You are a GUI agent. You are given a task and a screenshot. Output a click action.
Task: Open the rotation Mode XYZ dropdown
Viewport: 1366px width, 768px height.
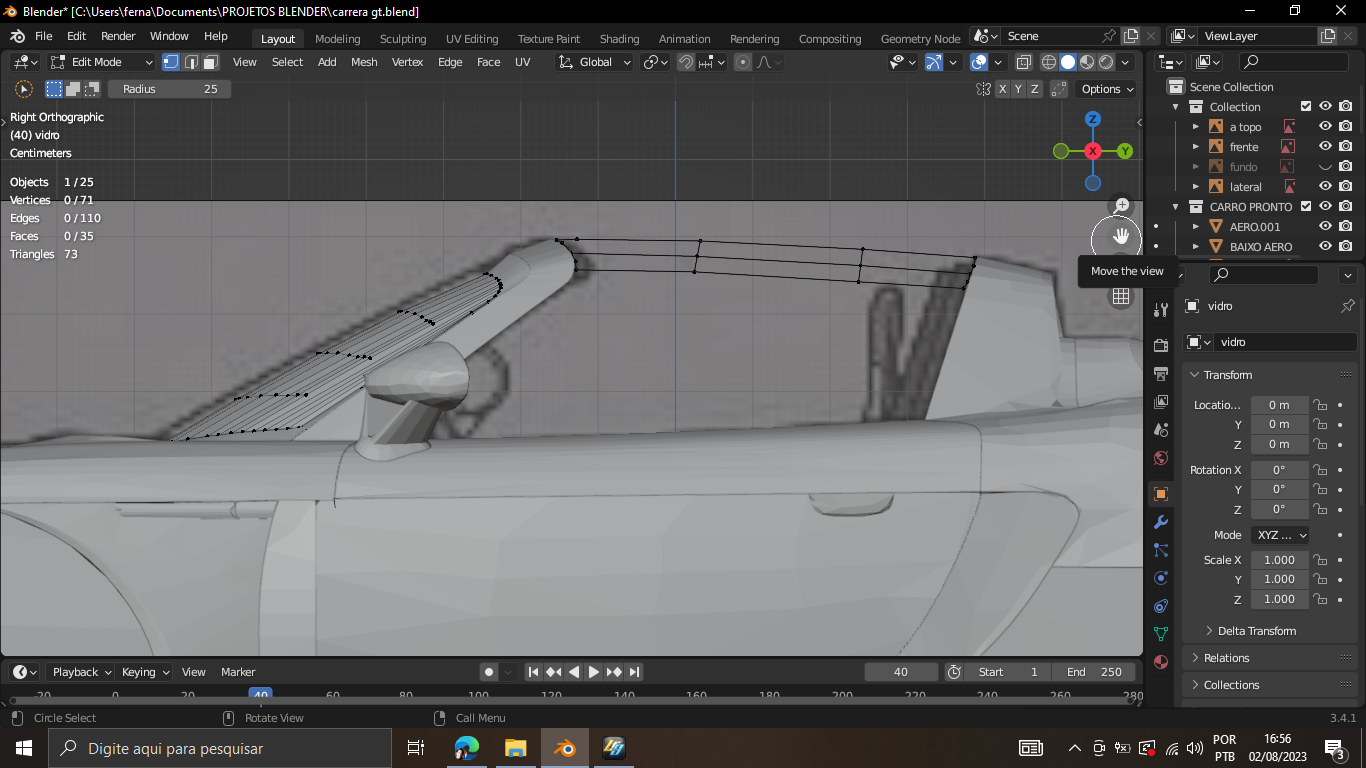pyautogui.click(x=1280, y=535)
